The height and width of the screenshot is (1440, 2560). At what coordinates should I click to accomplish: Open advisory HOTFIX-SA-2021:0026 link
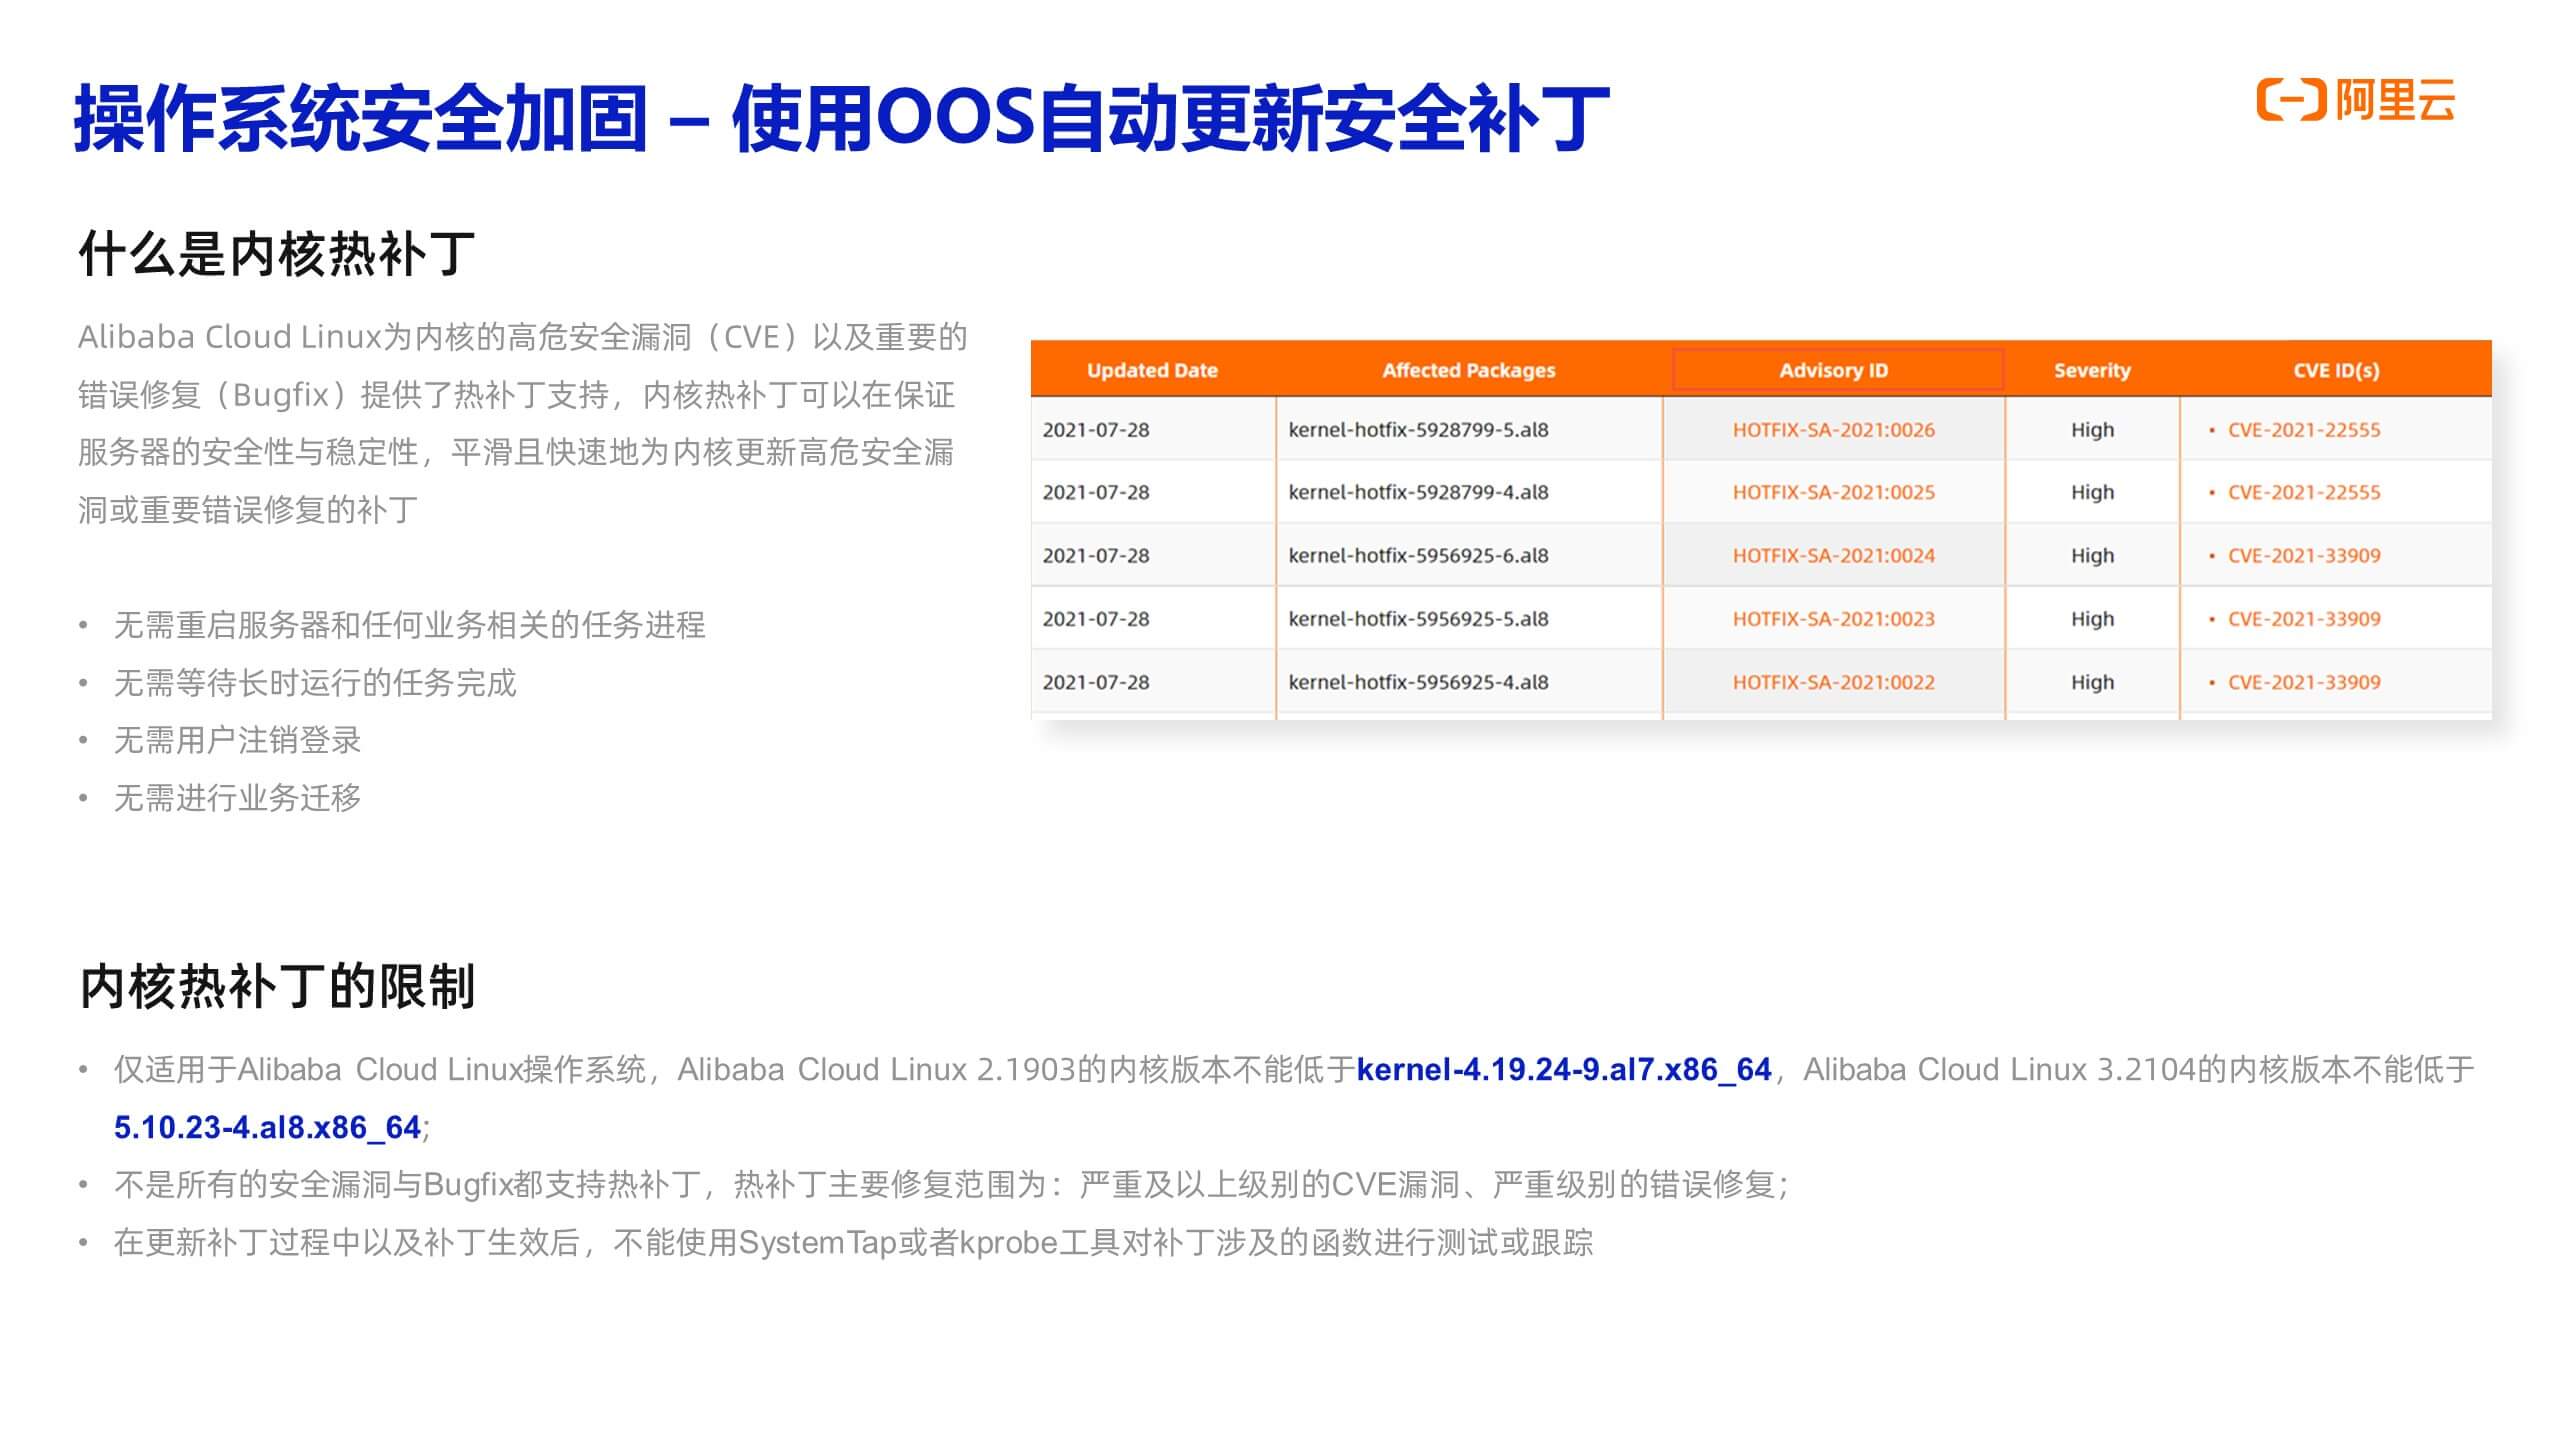click(1834, 430)
